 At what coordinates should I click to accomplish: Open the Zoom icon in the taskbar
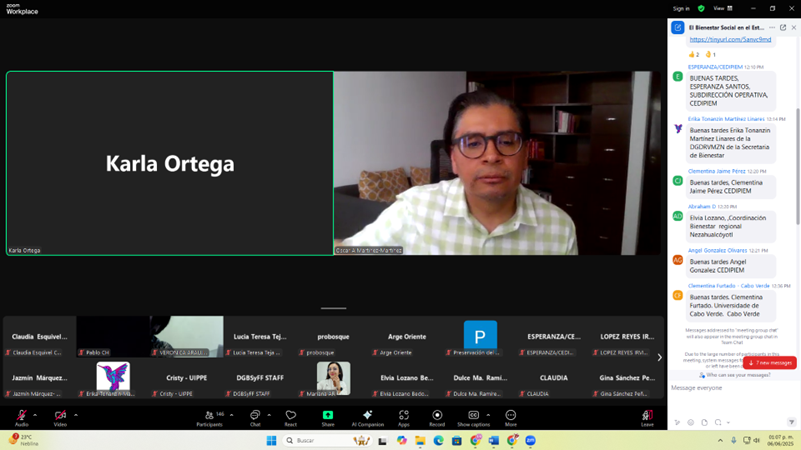click(530, 440)
